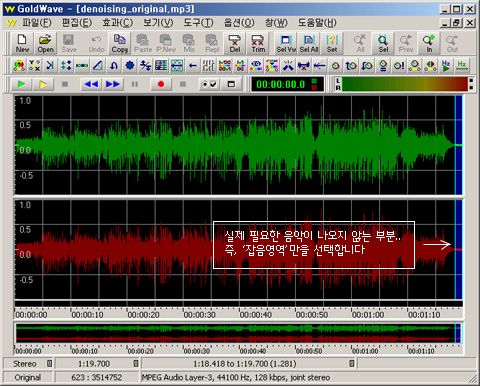Open noise reduction icon with red X
Screen dimensions: 480x386
coord(304,66)
